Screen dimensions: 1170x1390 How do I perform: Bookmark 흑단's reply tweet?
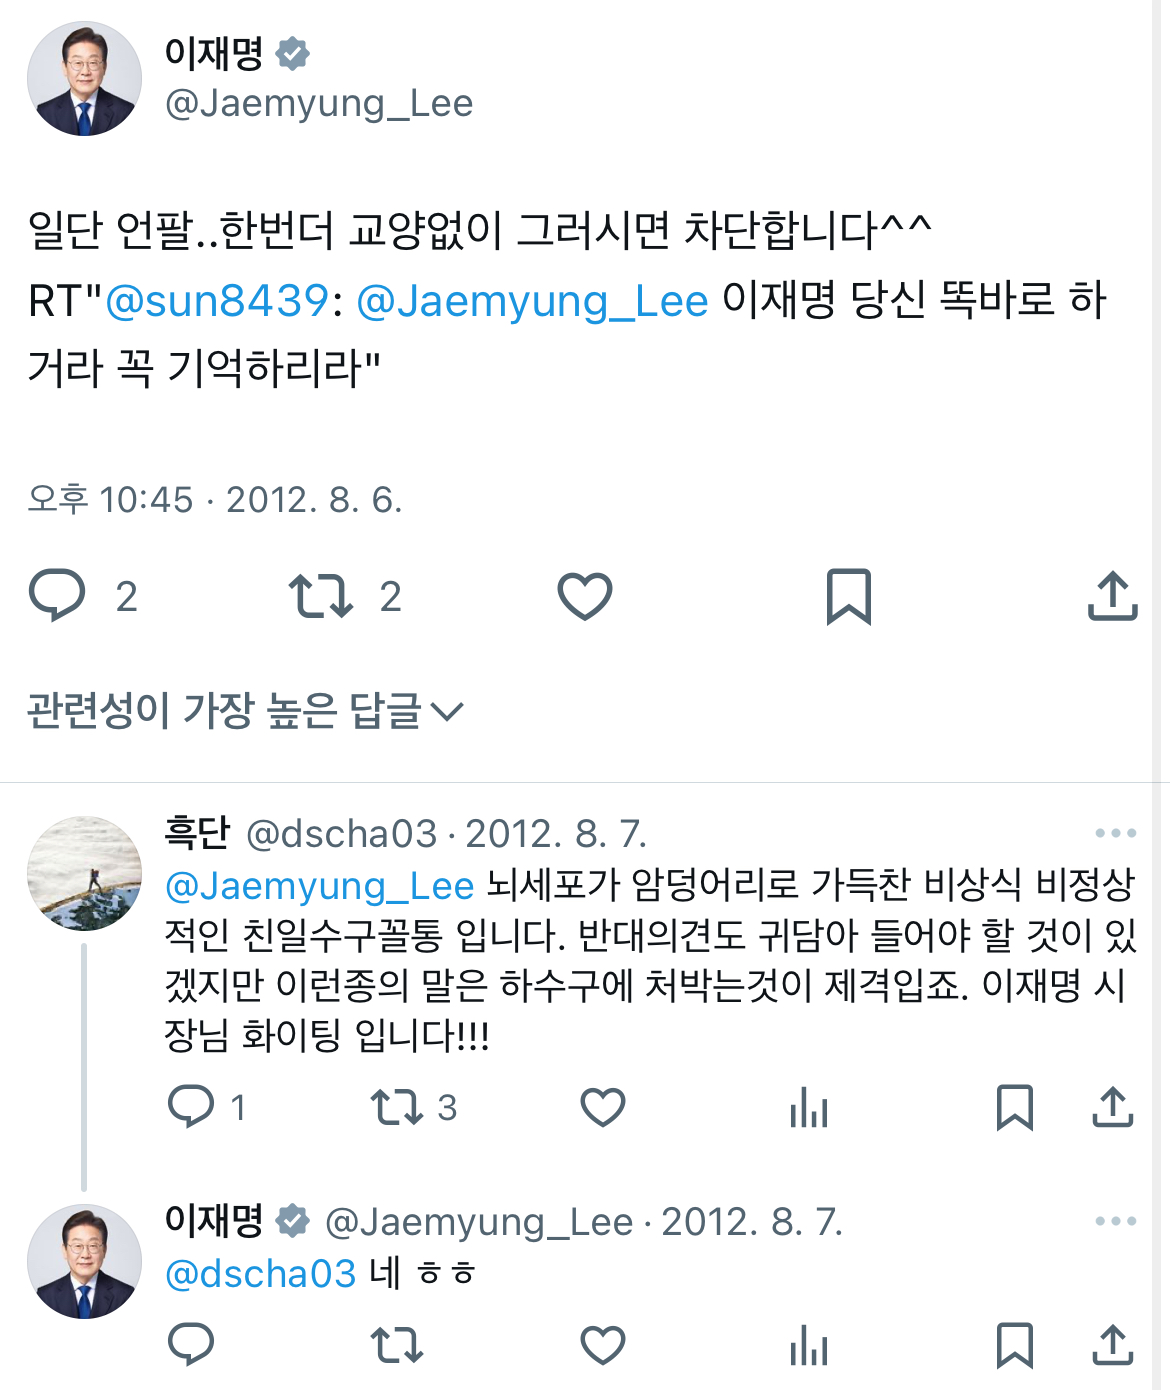tap(1015, 1107)
